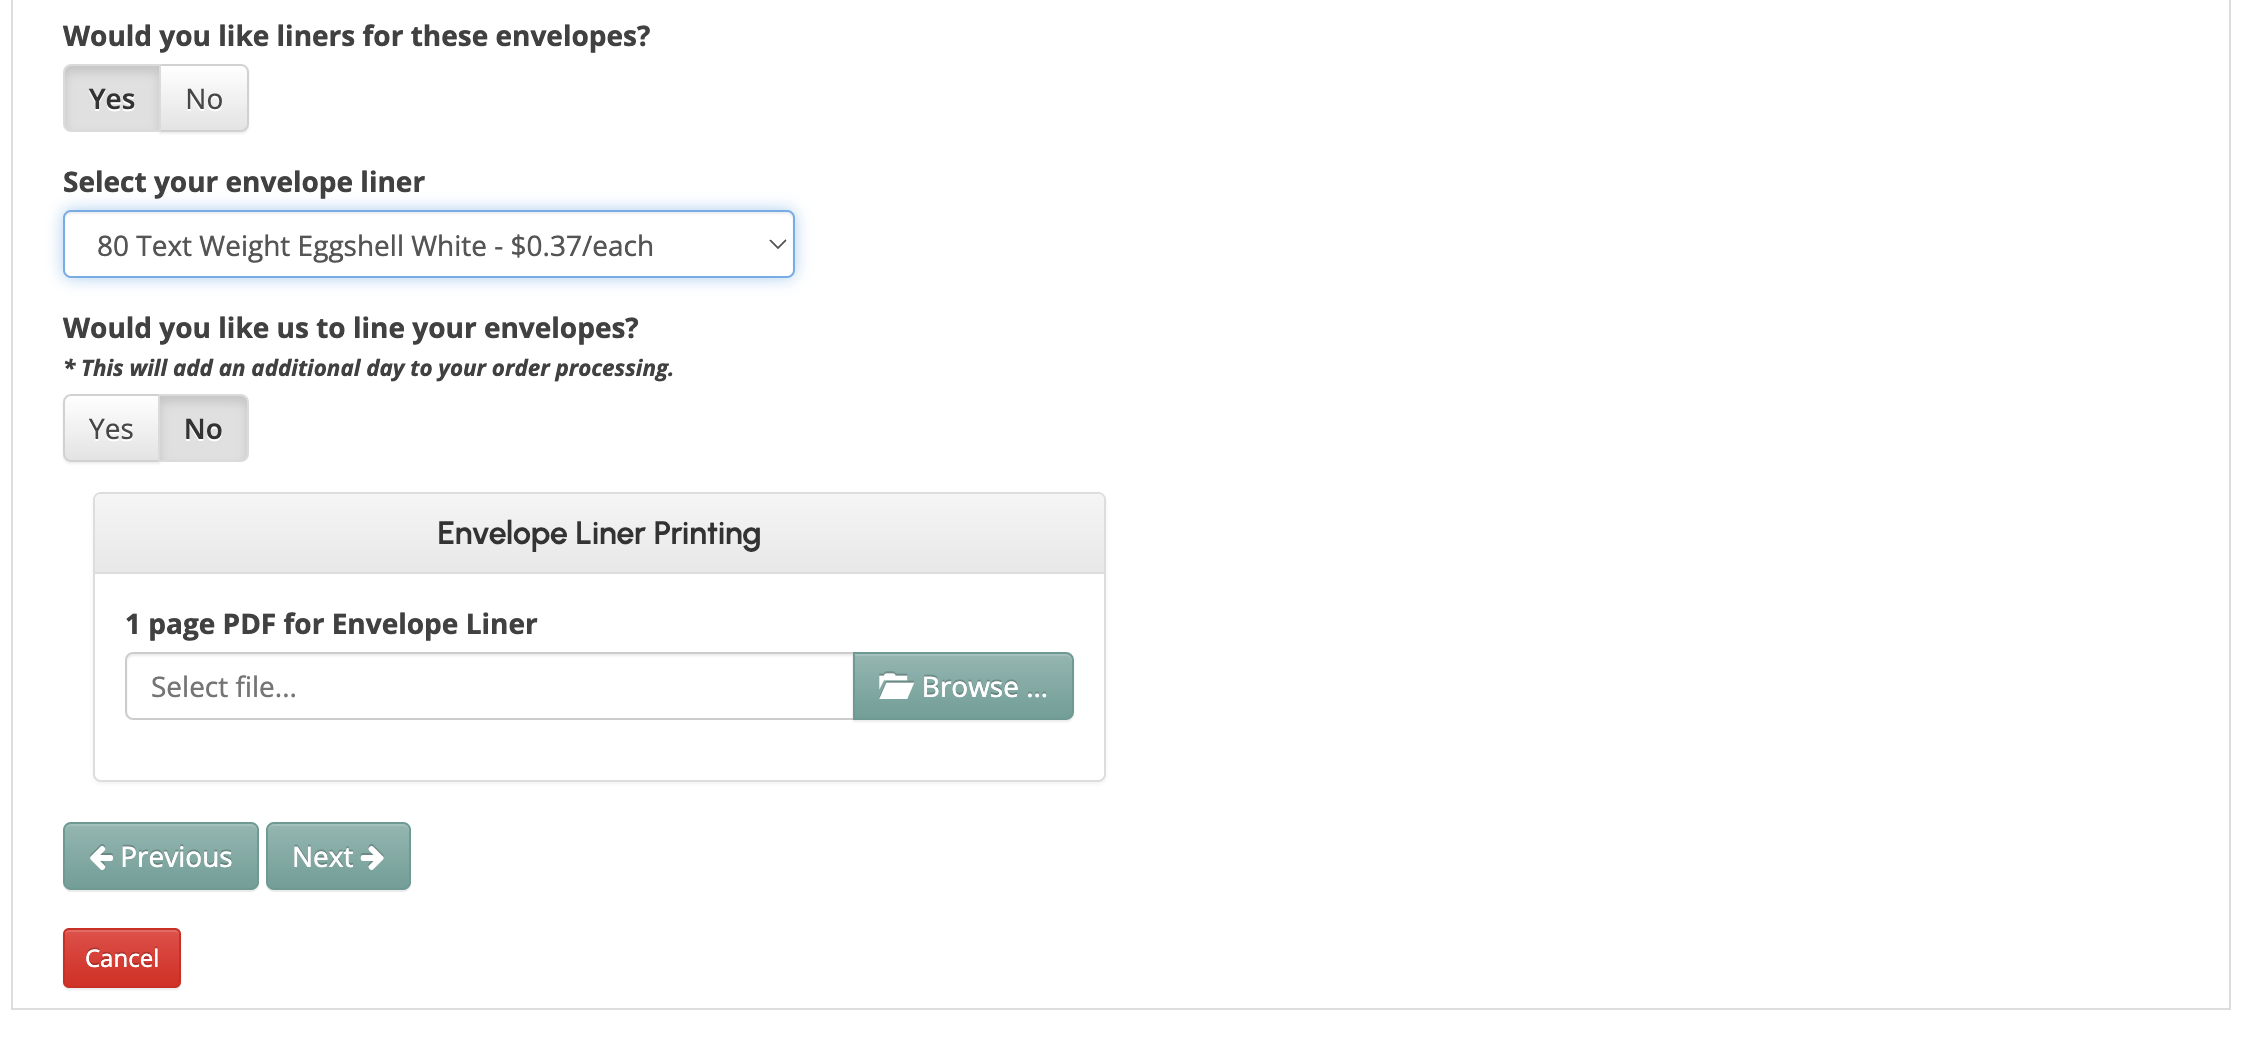Click the "Would you like liners" question text
Screen dimensions: 2254x1042
356,36
